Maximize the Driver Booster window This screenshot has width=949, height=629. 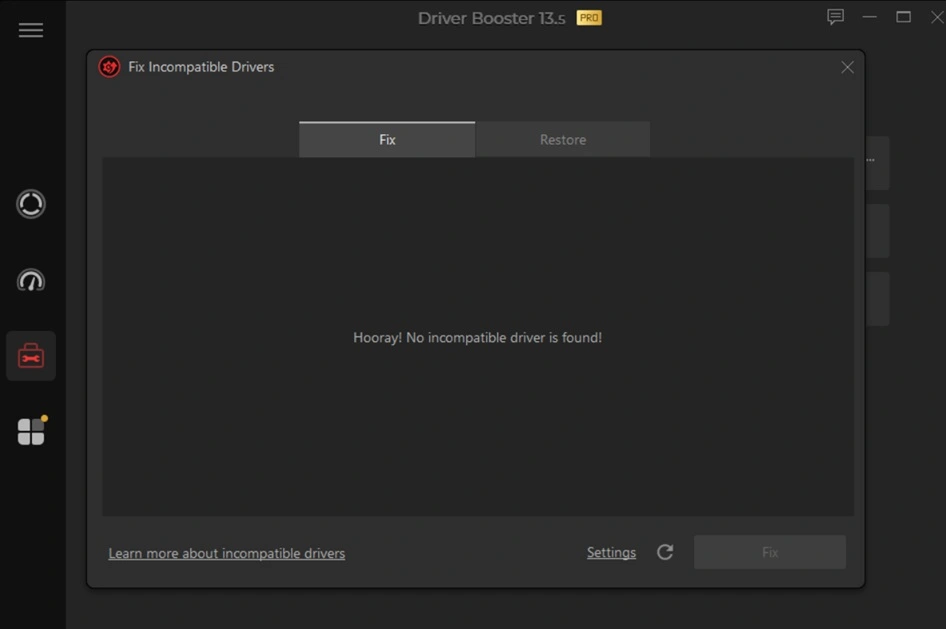pos(904,17)
